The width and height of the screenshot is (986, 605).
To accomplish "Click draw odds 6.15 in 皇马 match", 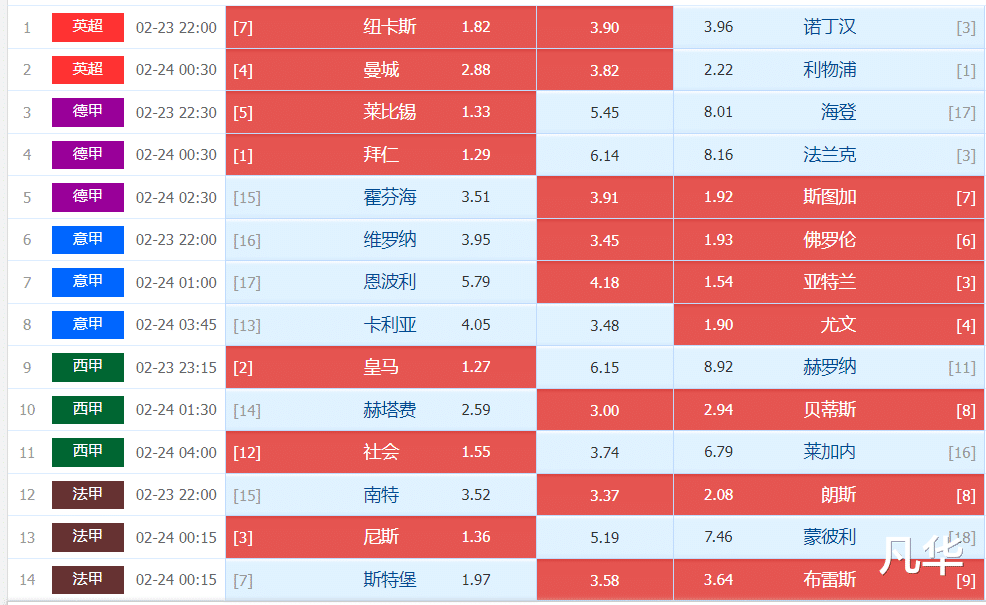I will click(x=604, y=367).
